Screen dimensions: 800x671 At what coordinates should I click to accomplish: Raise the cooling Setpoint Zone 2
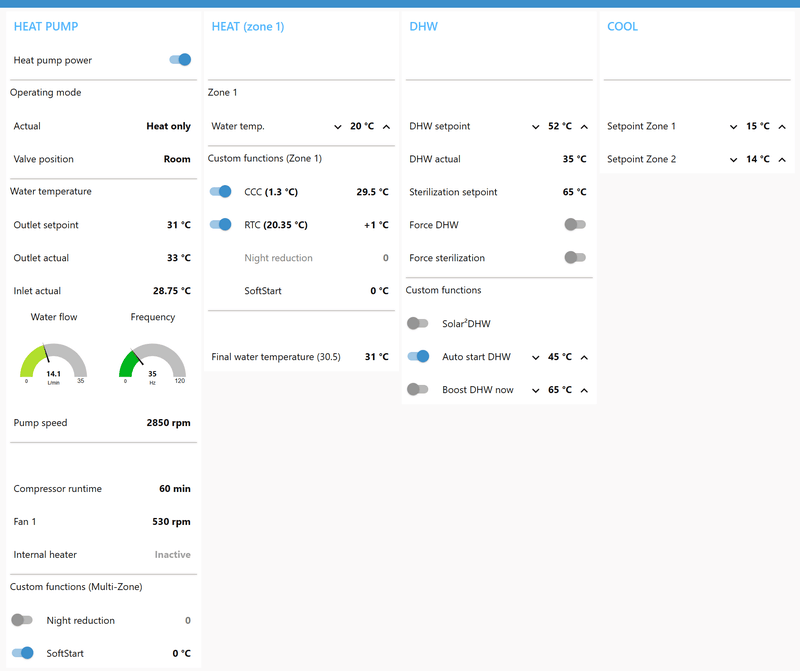coord(782,160)
